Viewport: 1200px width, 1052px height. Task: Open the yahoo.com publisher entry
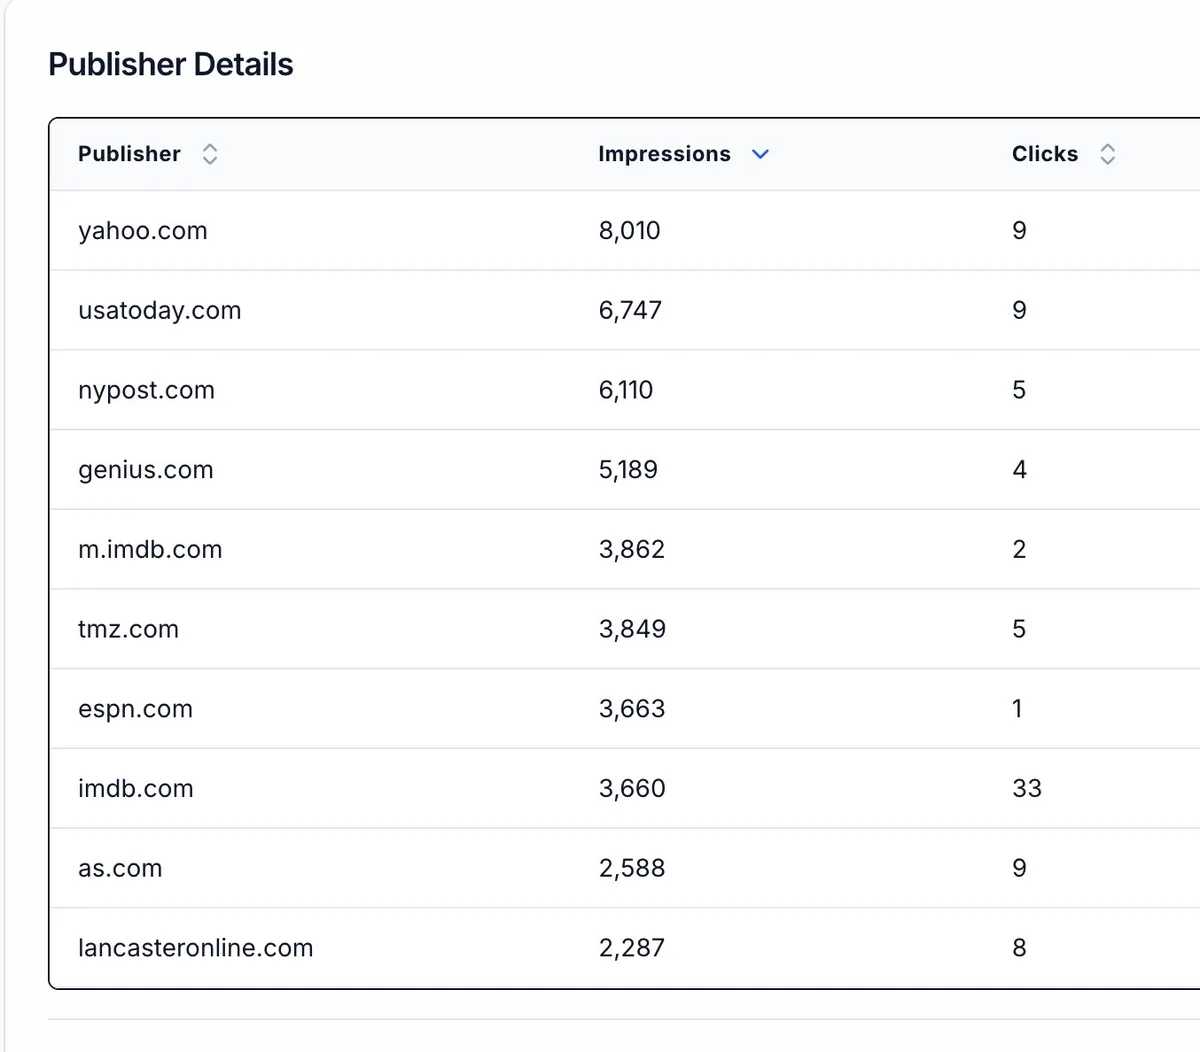tap(143, 230)
